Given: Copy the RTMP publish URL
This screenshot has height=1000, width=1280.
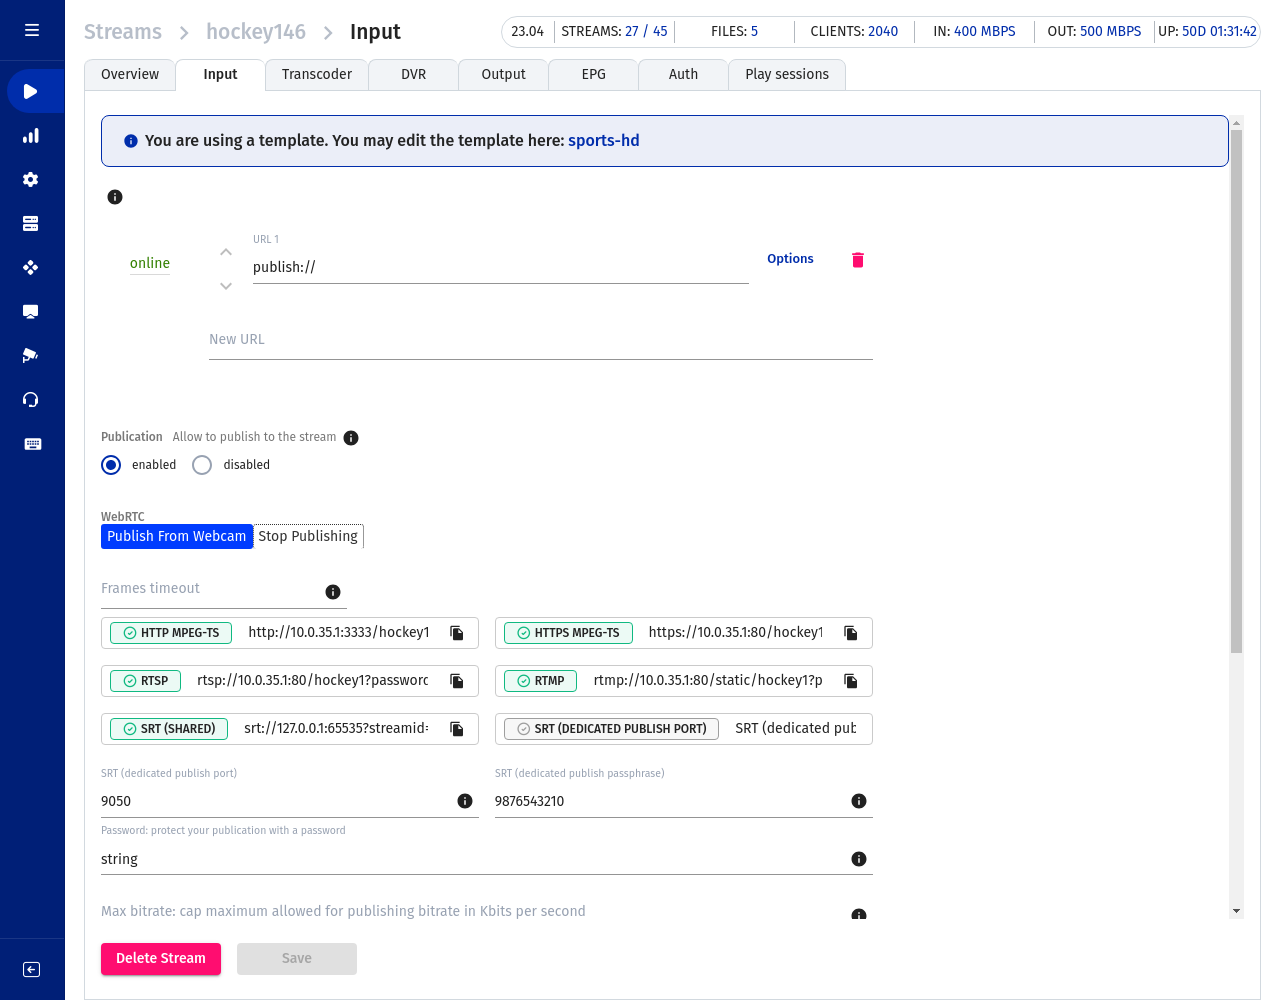Looking at the screenshot, I should pyautogui.click(x=851, y=681).
